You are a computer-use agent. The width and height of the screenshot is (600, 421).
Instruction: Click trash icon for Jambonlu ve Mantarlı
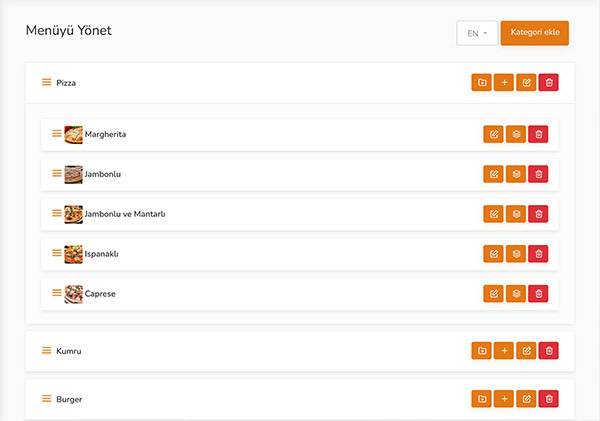pos(538,214)
